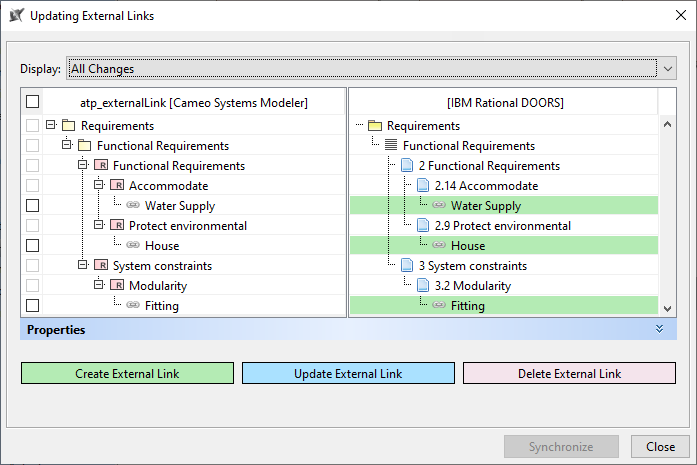697x465 pixels.
Task: Click the document icon for 2.9 Protect environmental
Action: click(x=424, y=226)
